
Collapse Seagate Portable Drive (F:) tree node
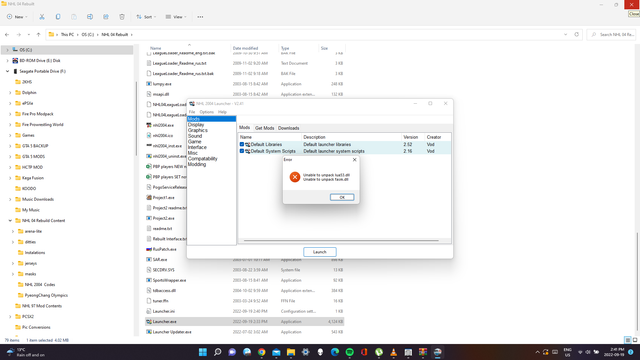coord(7,71)
